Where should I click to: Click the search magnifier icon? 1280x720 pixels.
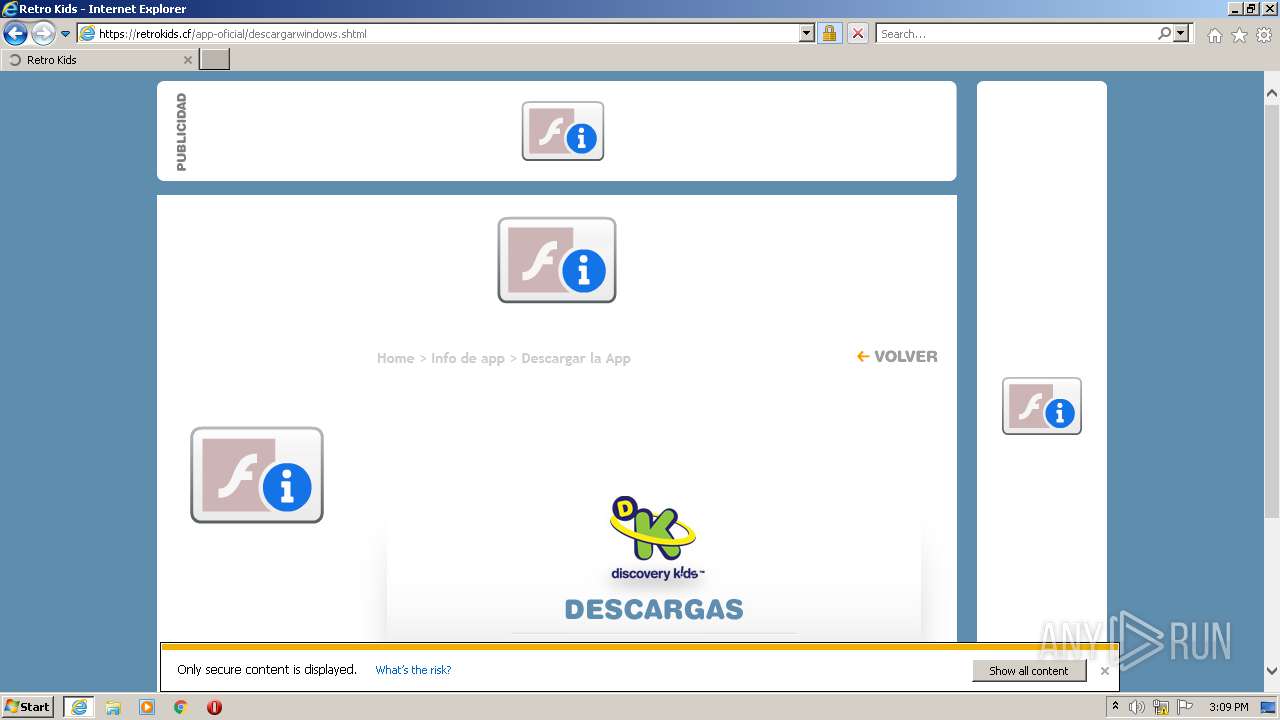1164,34
